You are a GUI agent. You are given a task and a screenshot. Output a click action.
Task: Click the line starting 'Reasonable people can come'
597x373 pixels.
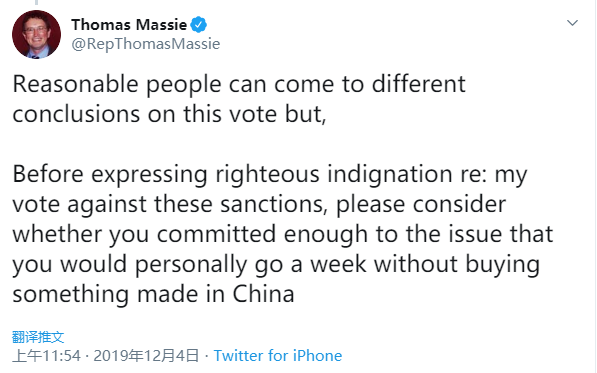[x=239, y=84]
